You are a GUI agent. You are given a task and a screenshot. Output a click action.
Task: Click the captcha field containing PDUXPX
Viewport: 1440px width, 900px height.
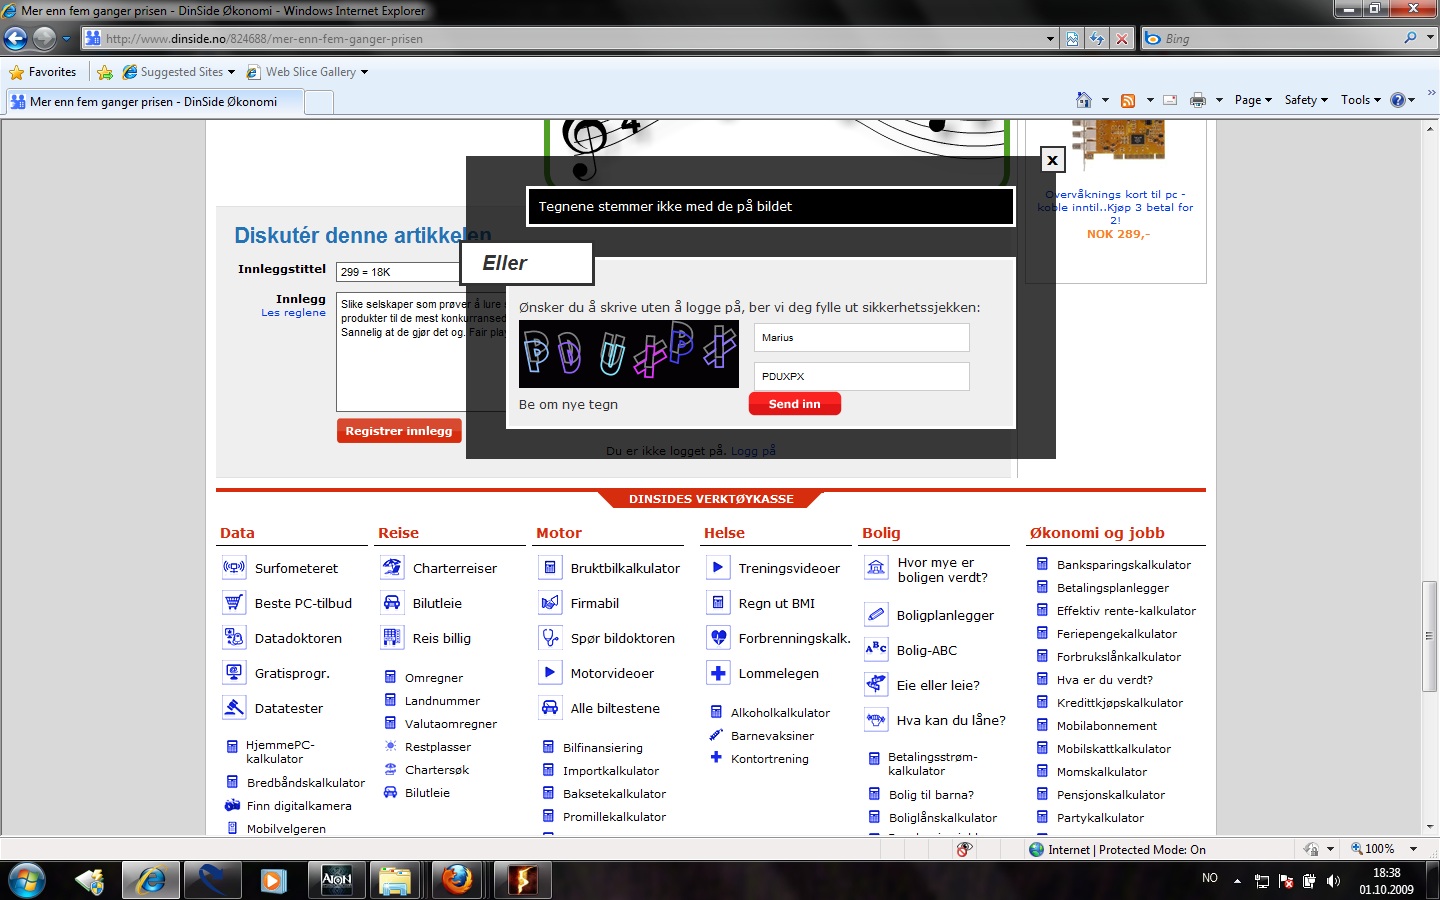pyautogui.click(x=861, y=377)
